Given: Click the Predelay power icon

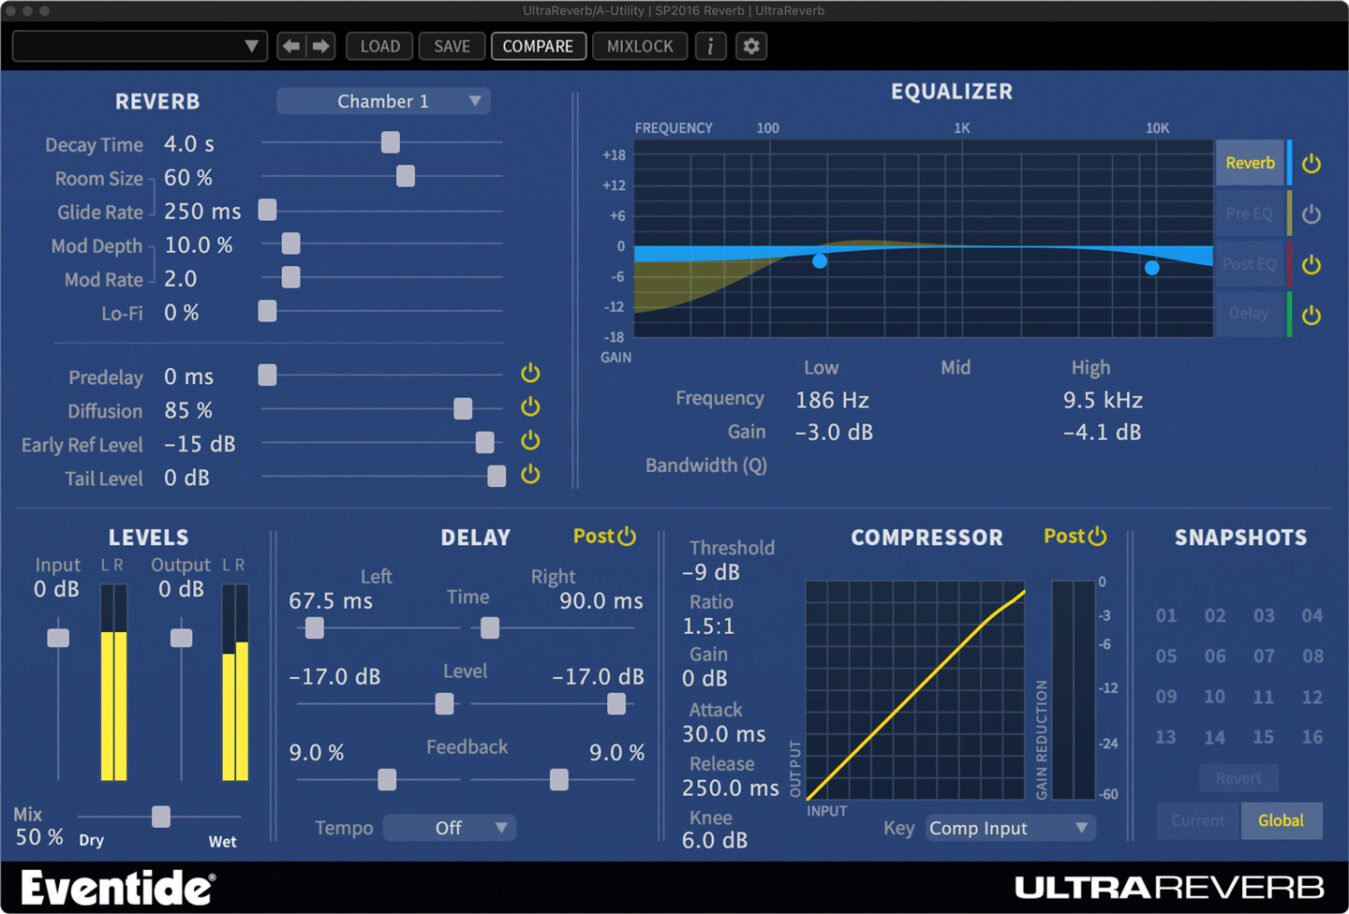Looking at the screenshot, I should click(530, 372).
